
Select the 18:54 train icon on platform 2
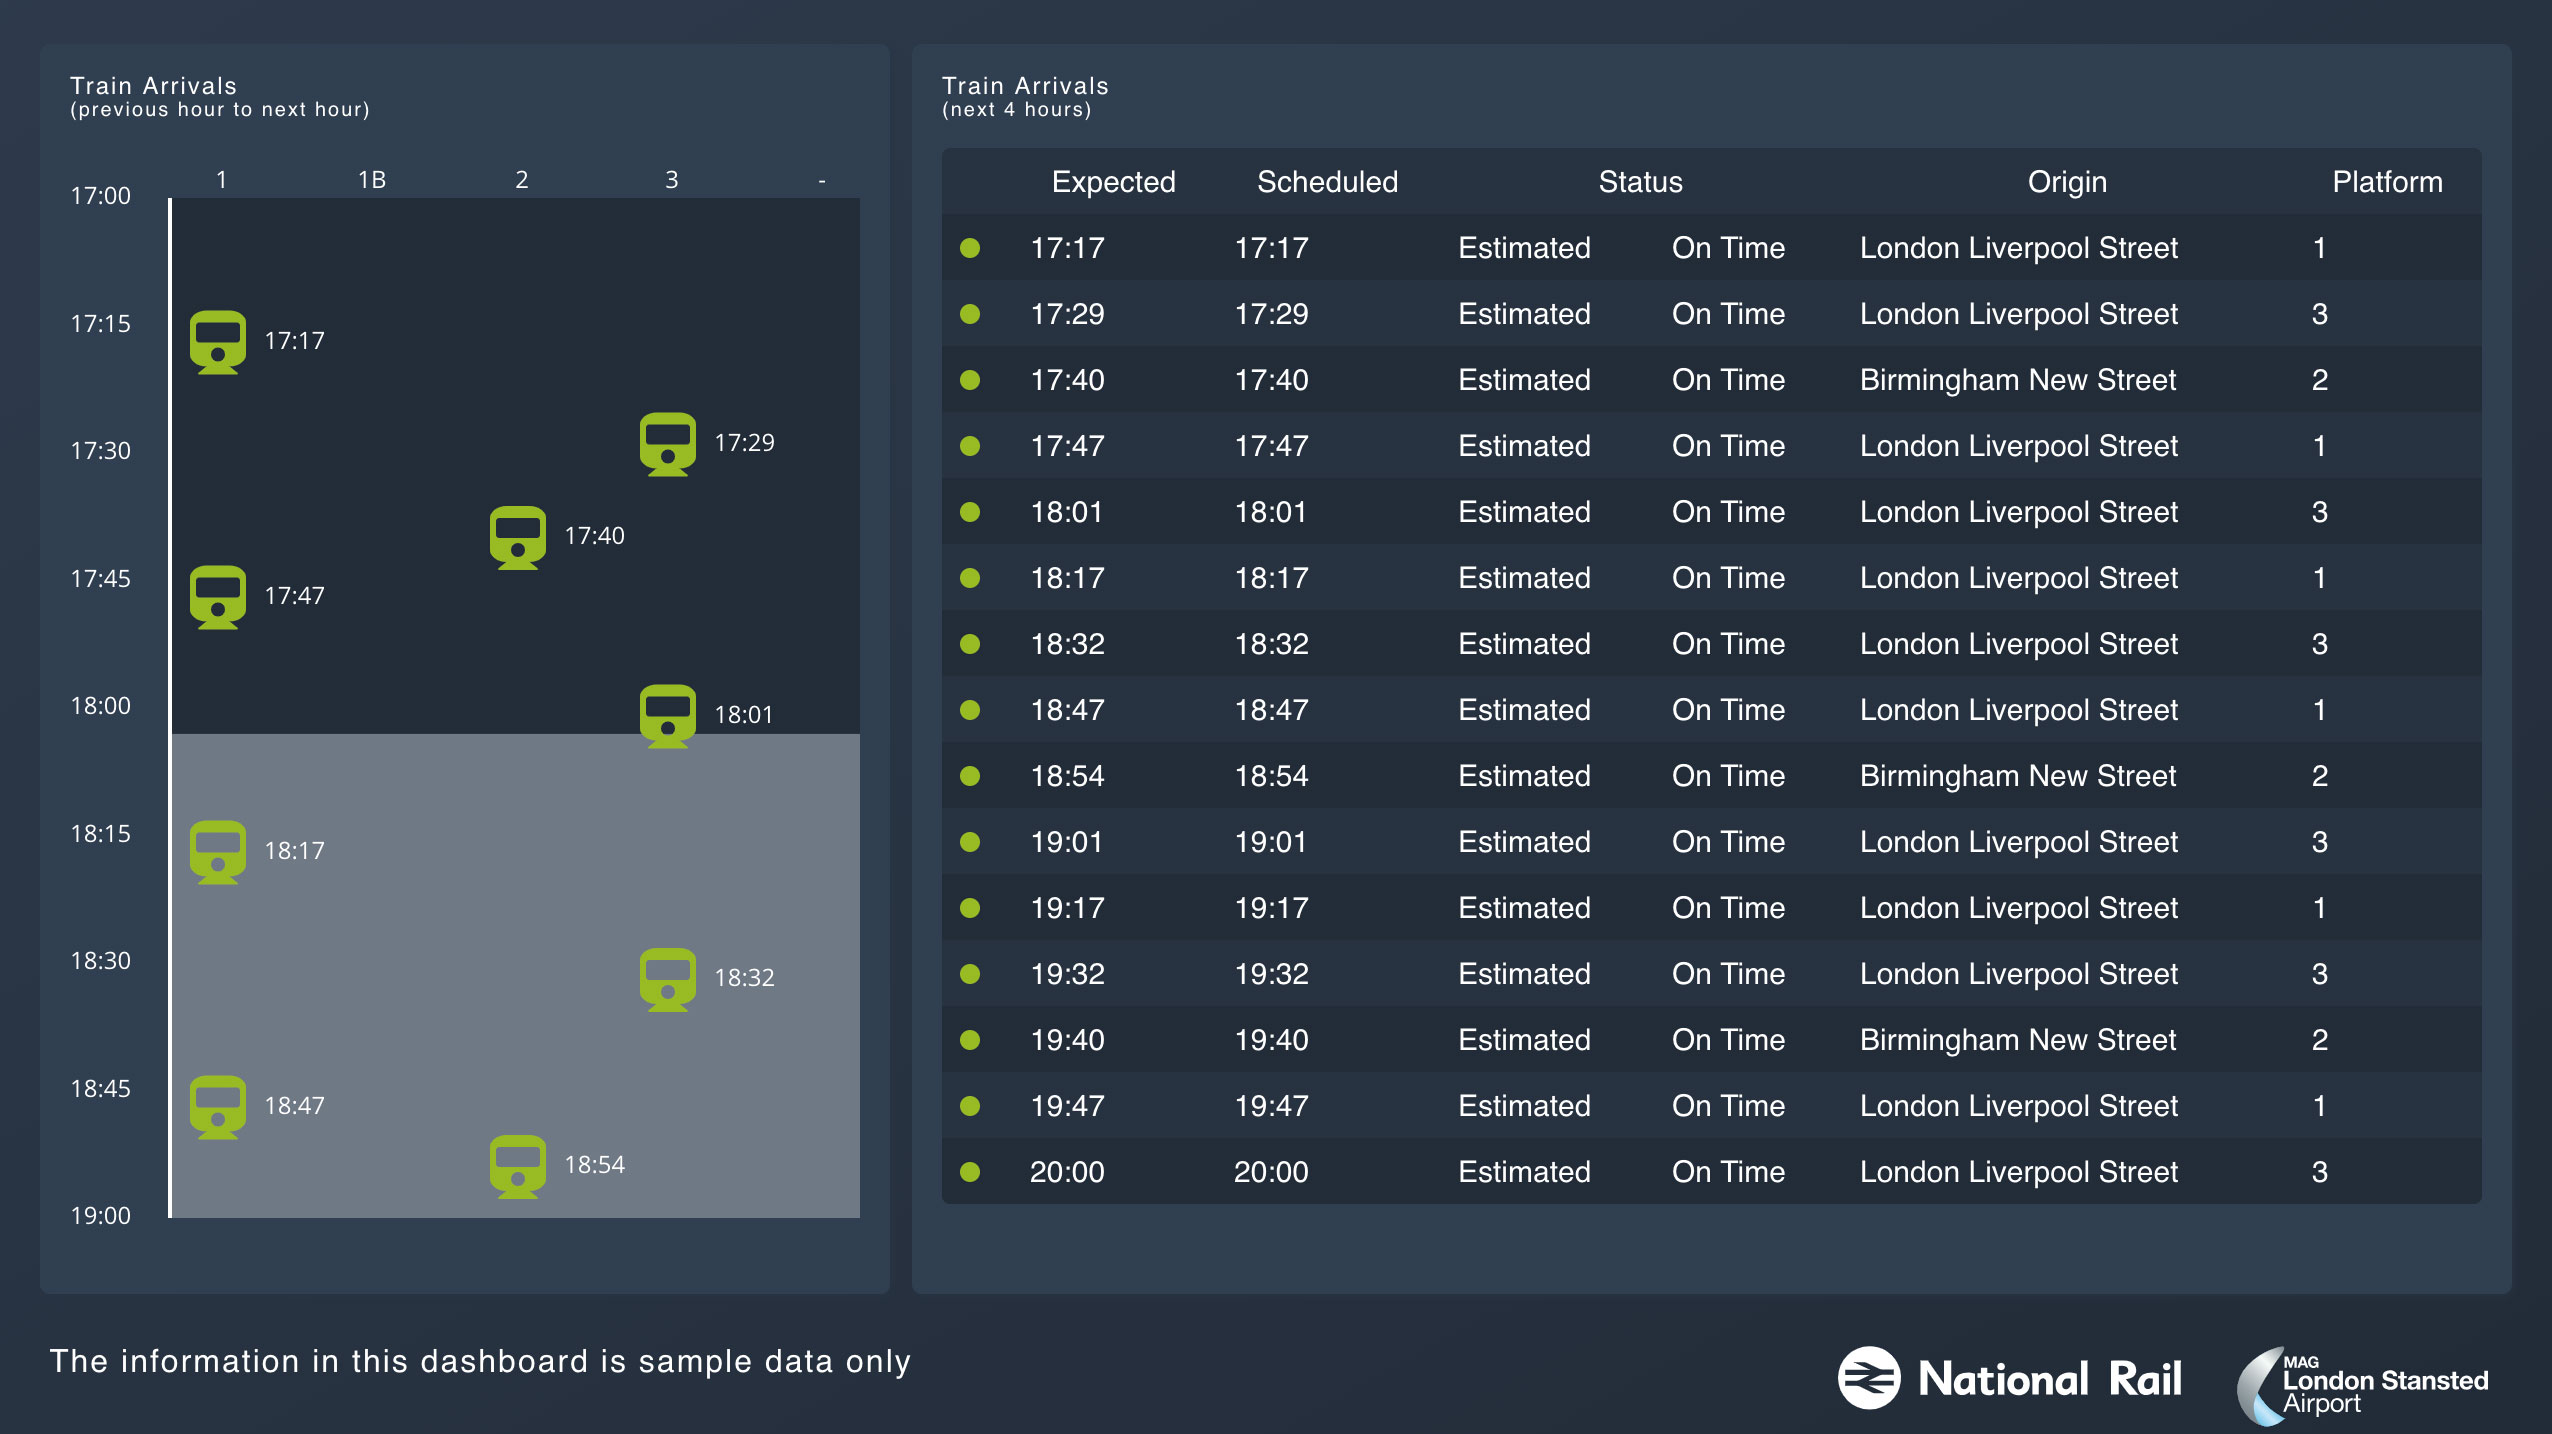pos(517,1166)
